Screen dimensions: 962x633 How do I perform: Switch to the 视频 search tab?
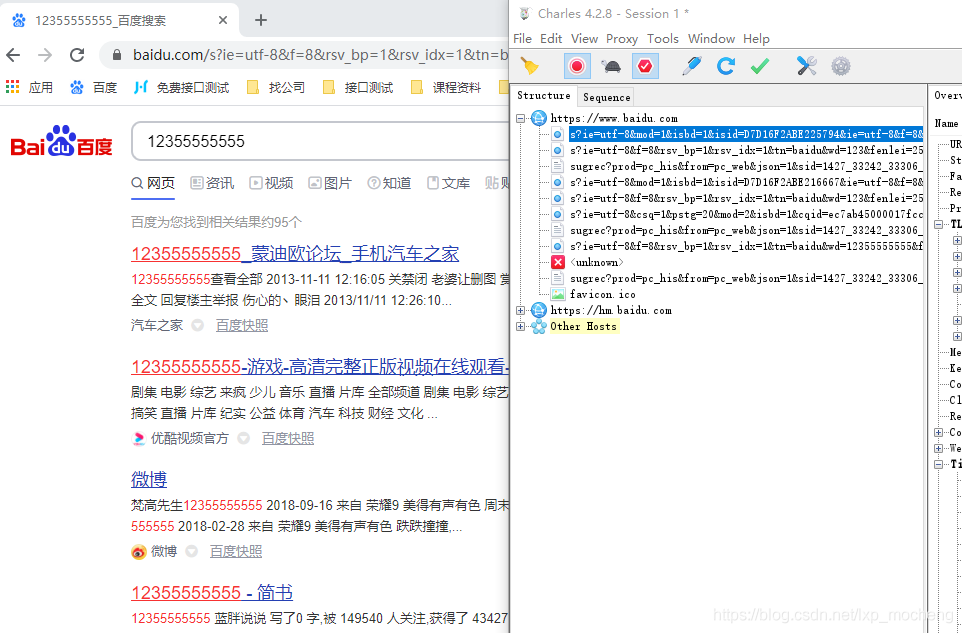(x=271, y=183)
